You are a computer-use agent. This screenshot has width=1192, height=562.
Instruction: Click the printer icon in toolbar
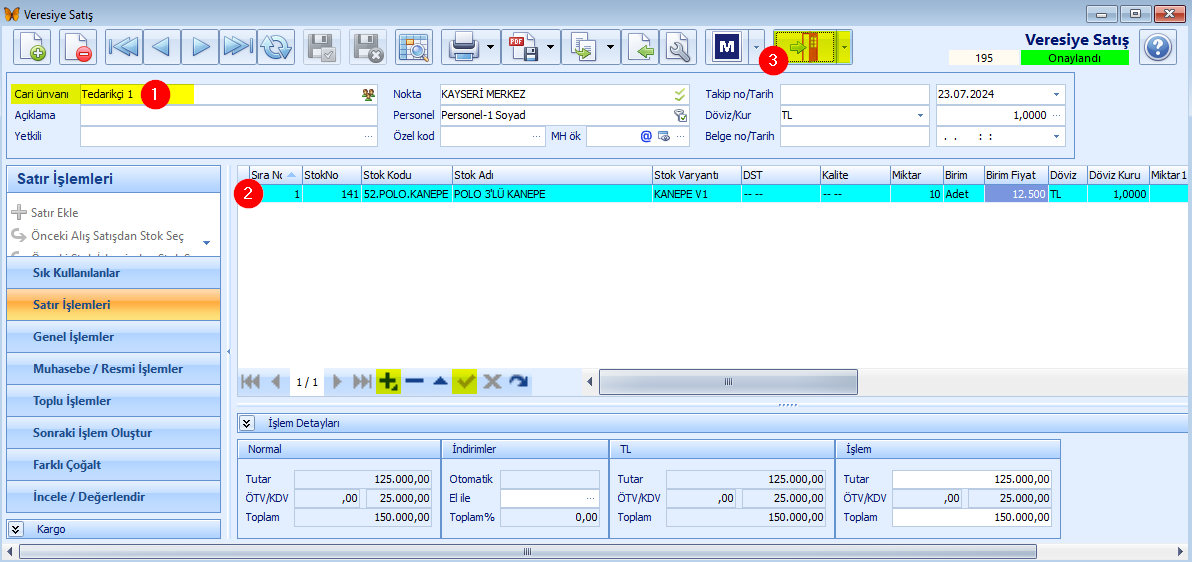(463, 47)
